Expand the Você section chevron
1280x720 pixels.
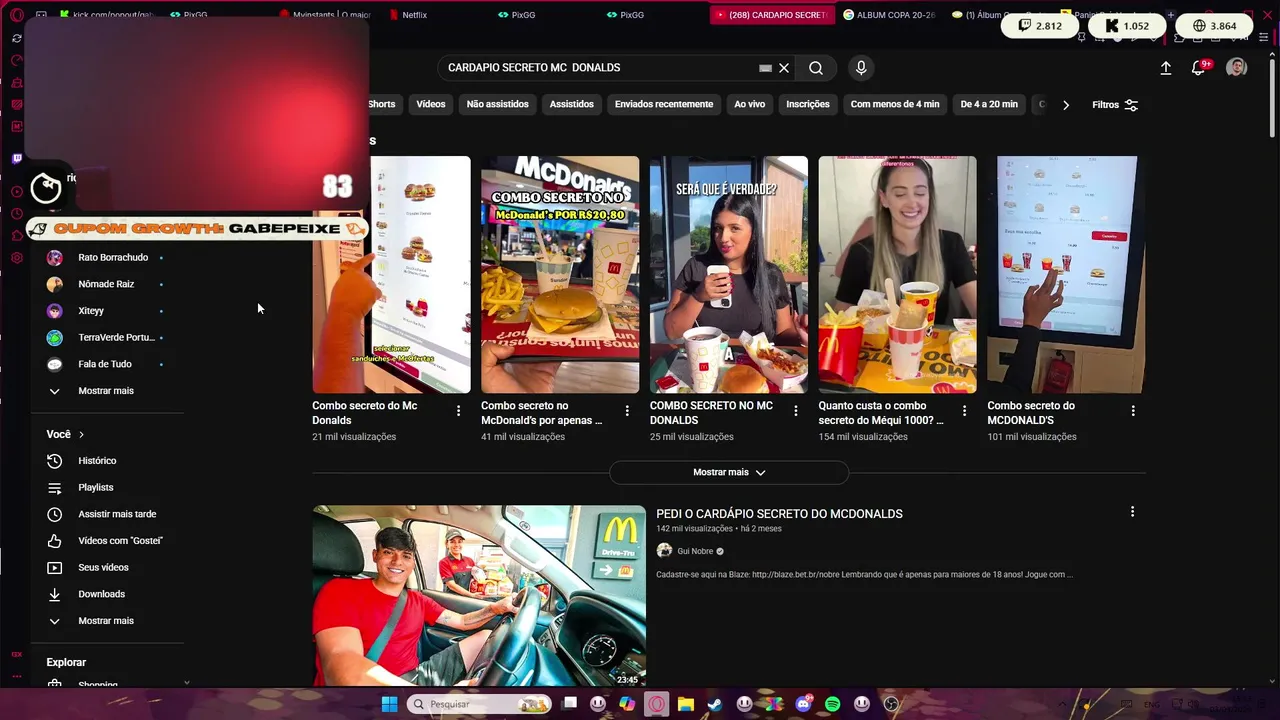click(81, 435)
